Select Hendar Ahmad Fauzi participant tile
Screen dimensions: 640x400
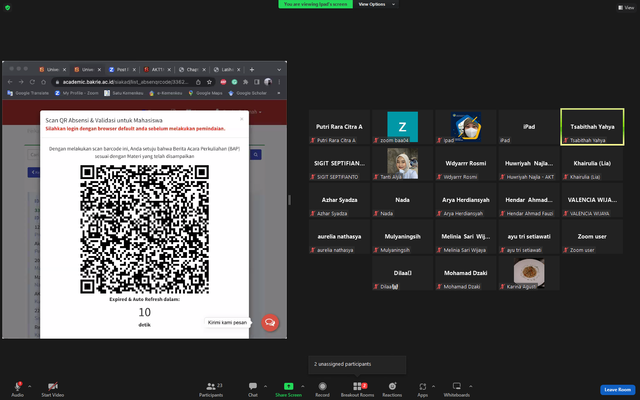coord(529,200)
